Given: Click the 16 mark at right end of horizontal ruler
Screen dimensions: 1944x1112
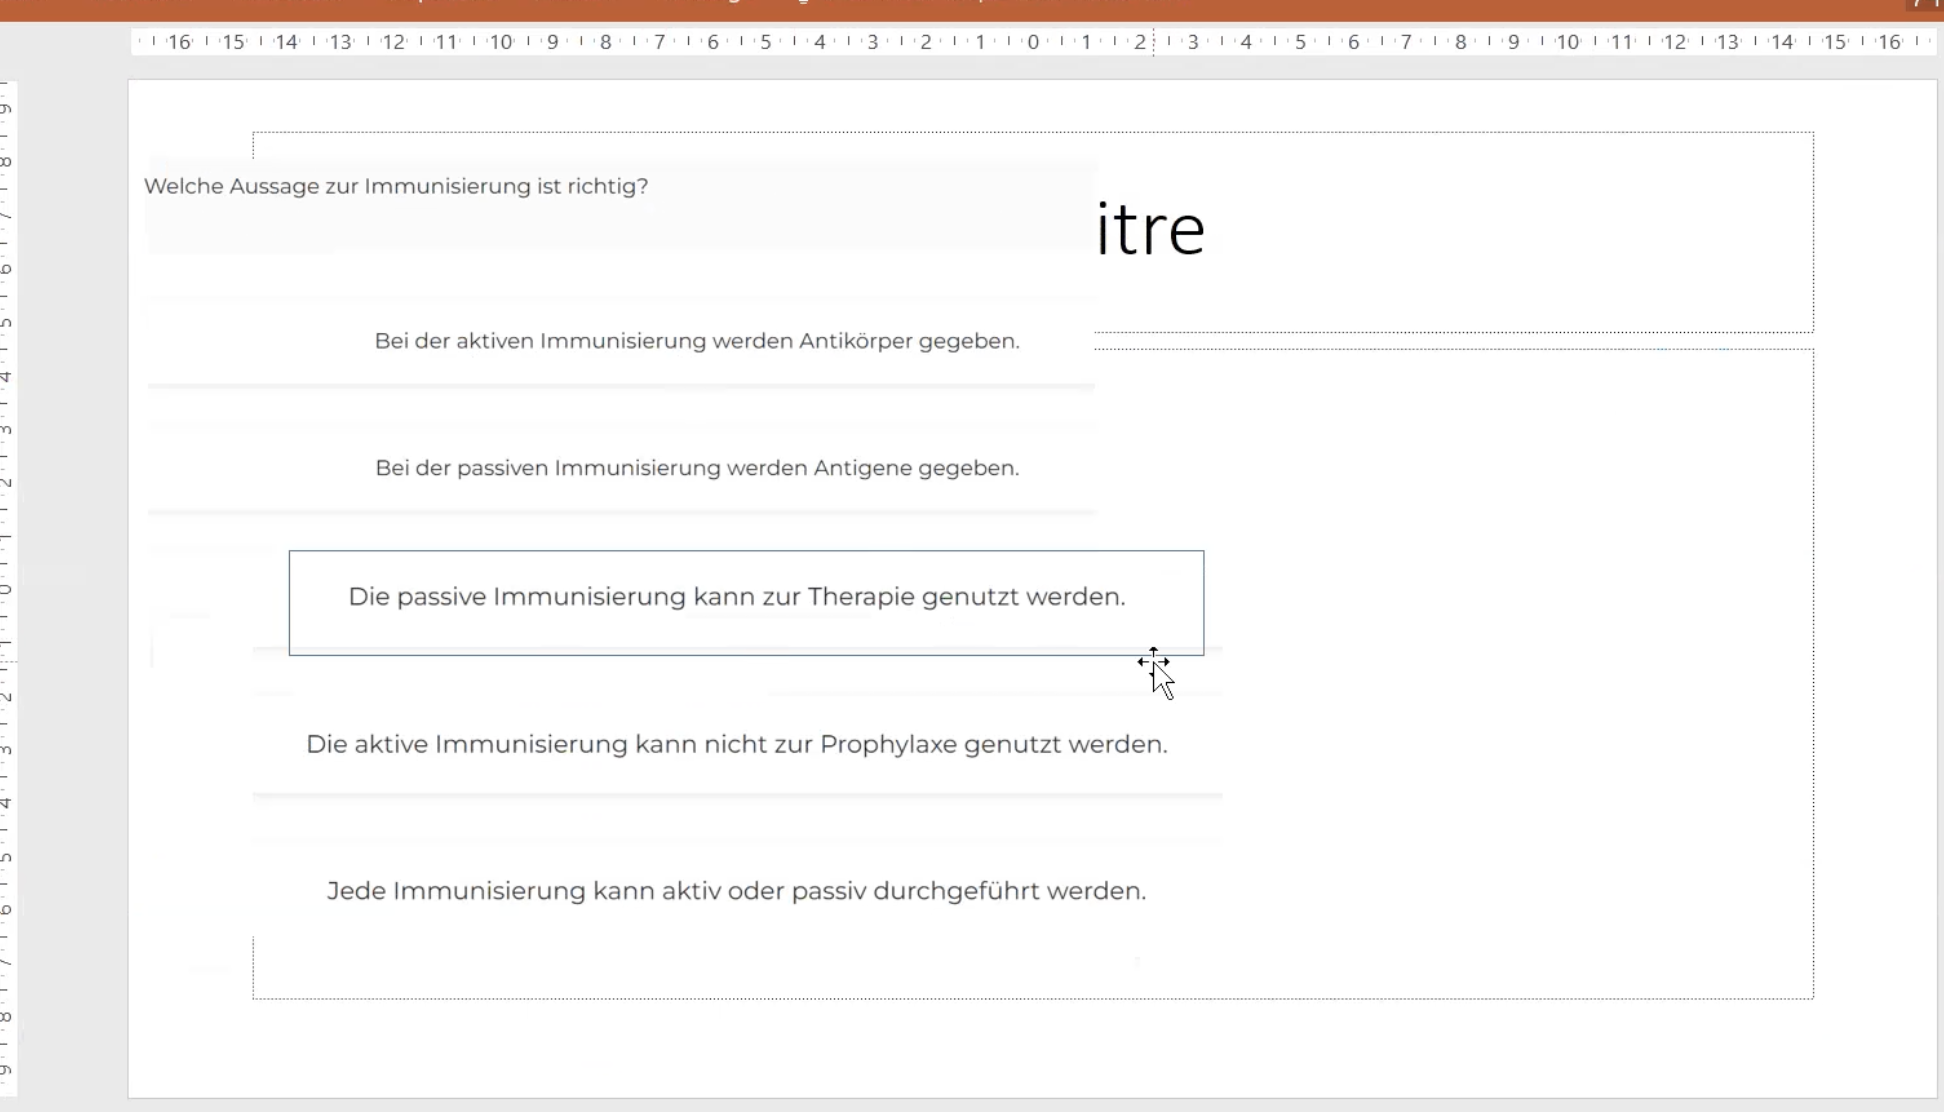Looking at the screenshot, I should (x=1888, y=42).
